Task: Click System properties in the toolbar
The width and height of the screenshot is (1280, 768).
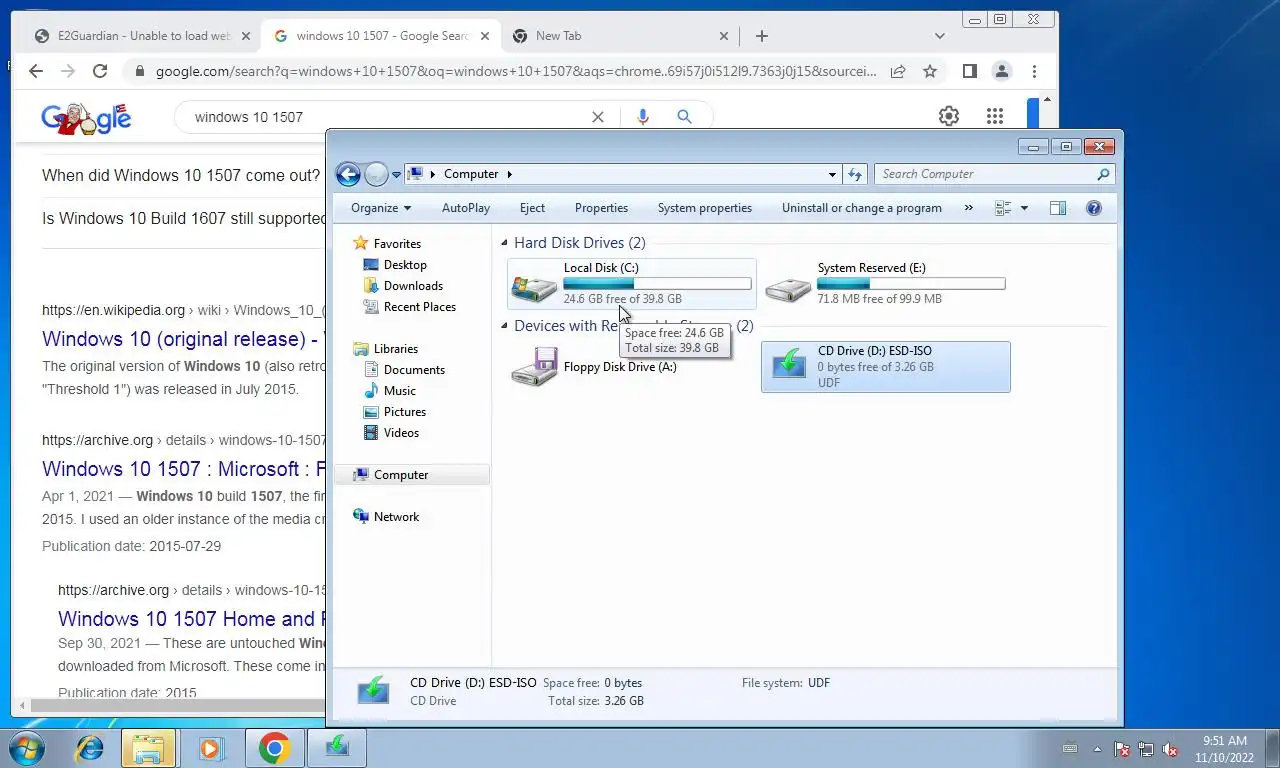Action: (705, 208)
